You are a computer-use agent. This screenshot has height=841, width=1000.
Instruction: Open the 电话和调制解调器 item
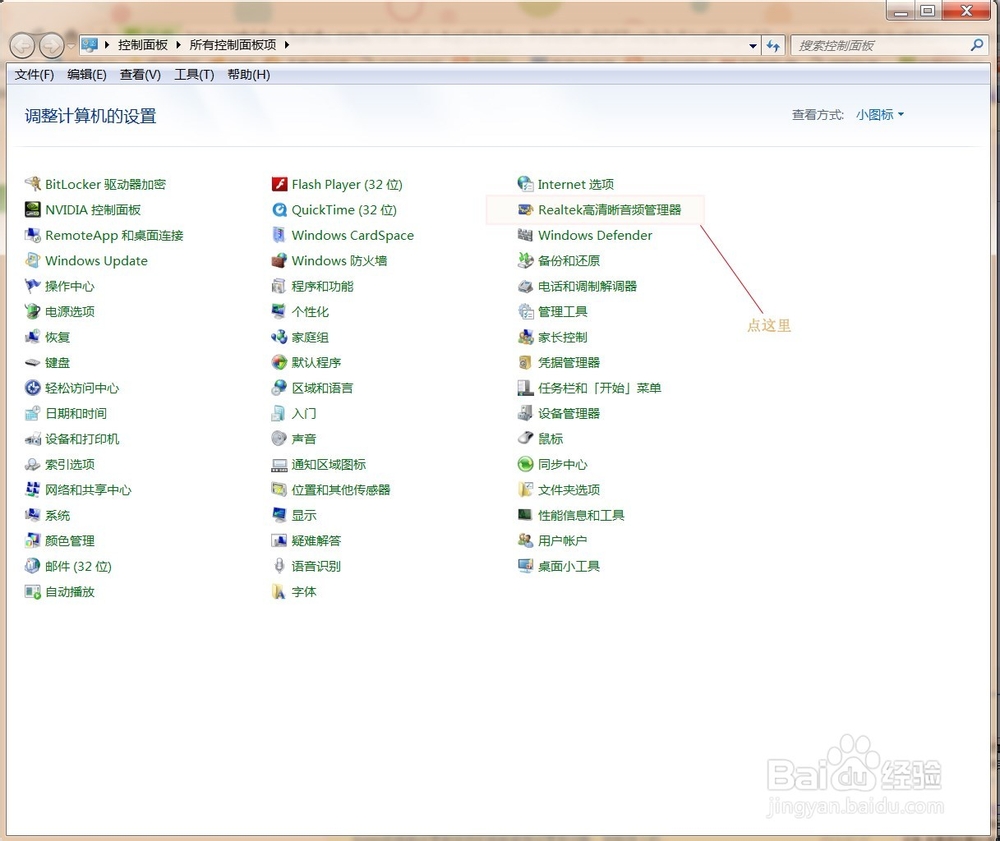(587, 286)
